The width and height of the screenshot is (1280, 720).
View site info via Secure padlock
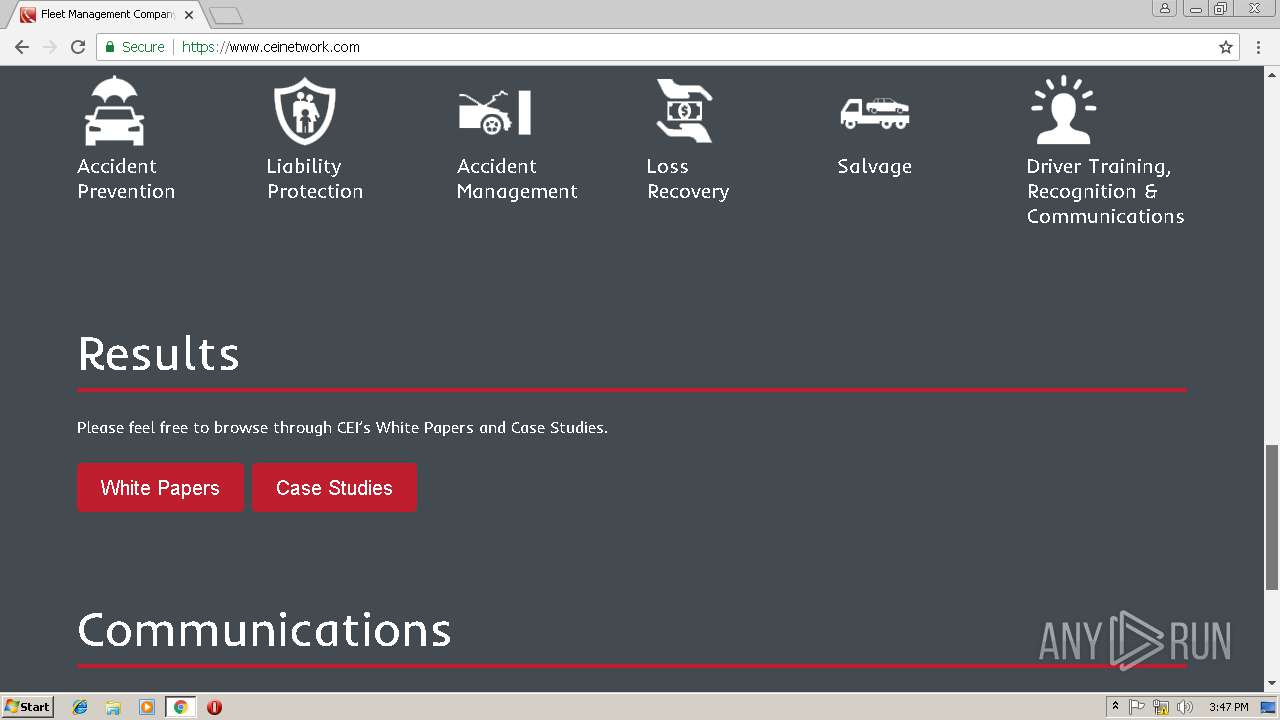[134, 47]
